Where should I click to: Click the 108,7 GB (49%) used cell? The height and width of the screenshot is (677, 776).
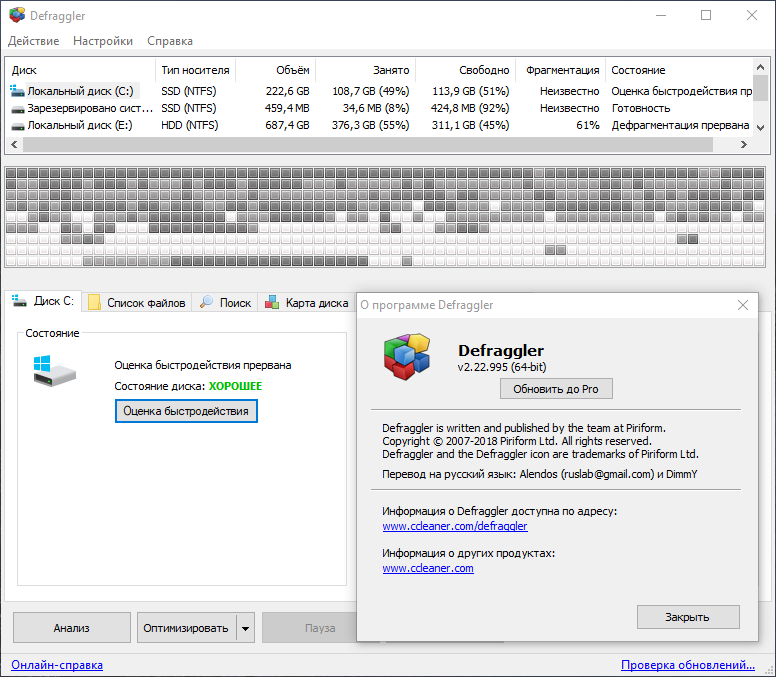[x=371, y=91]
